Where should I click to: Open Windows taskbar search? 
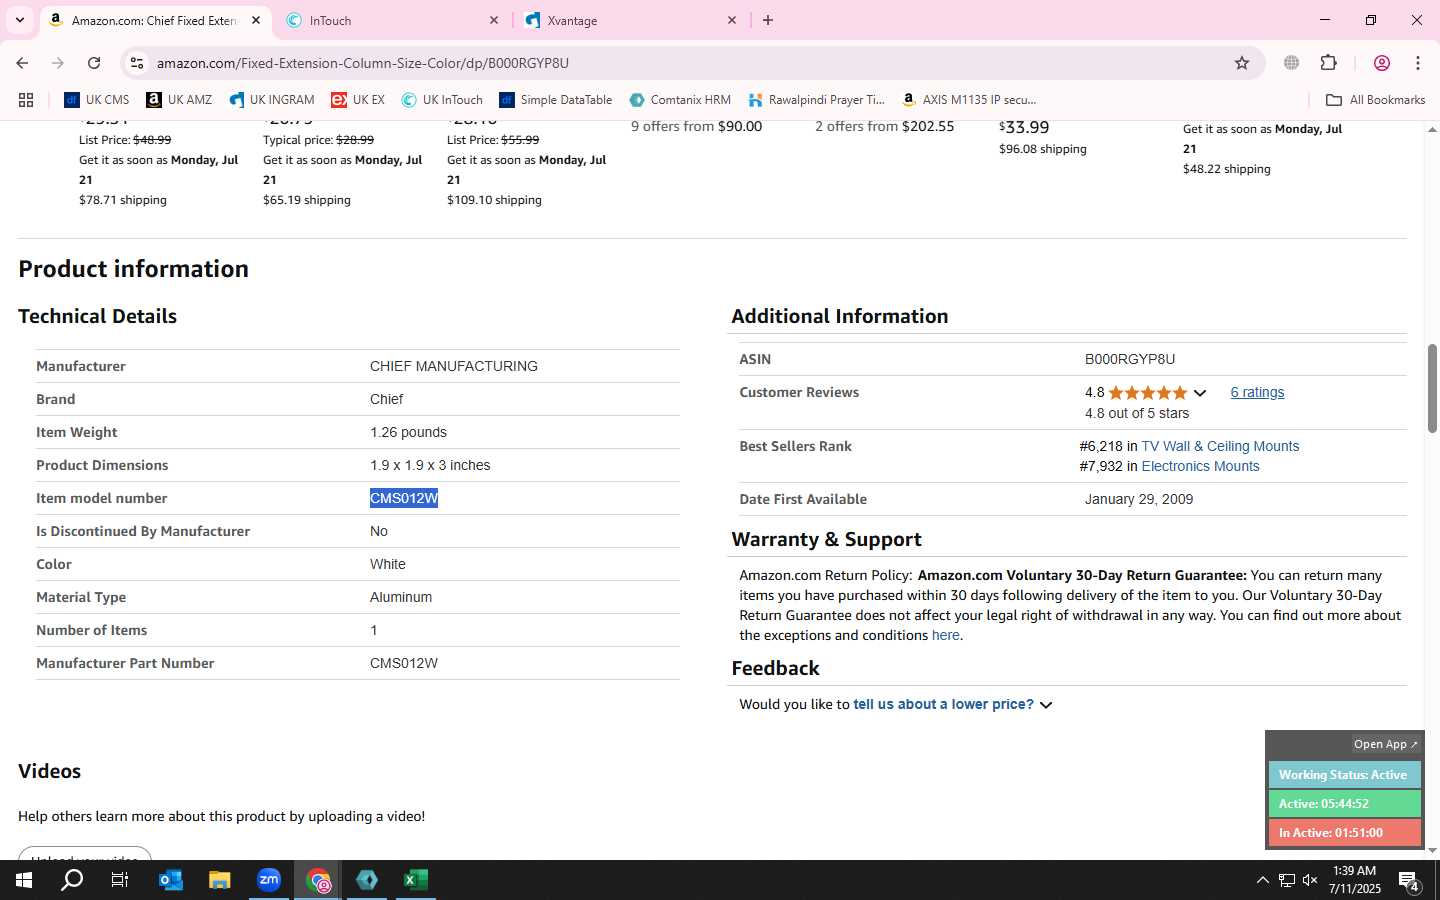point(72,880)
